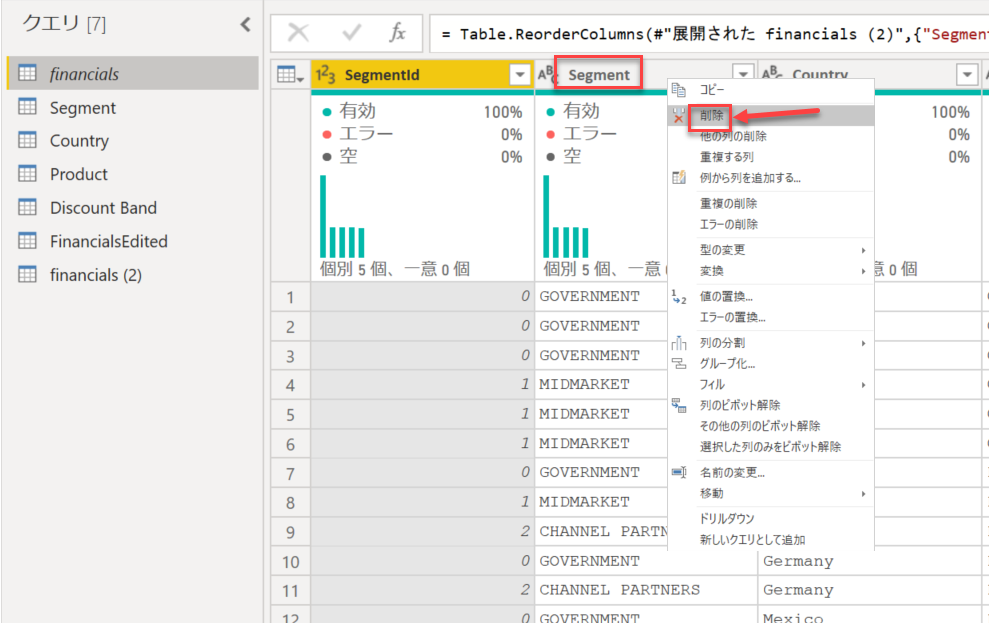
Task: Open the Country column filter dropdown
Action: [967, 75]
